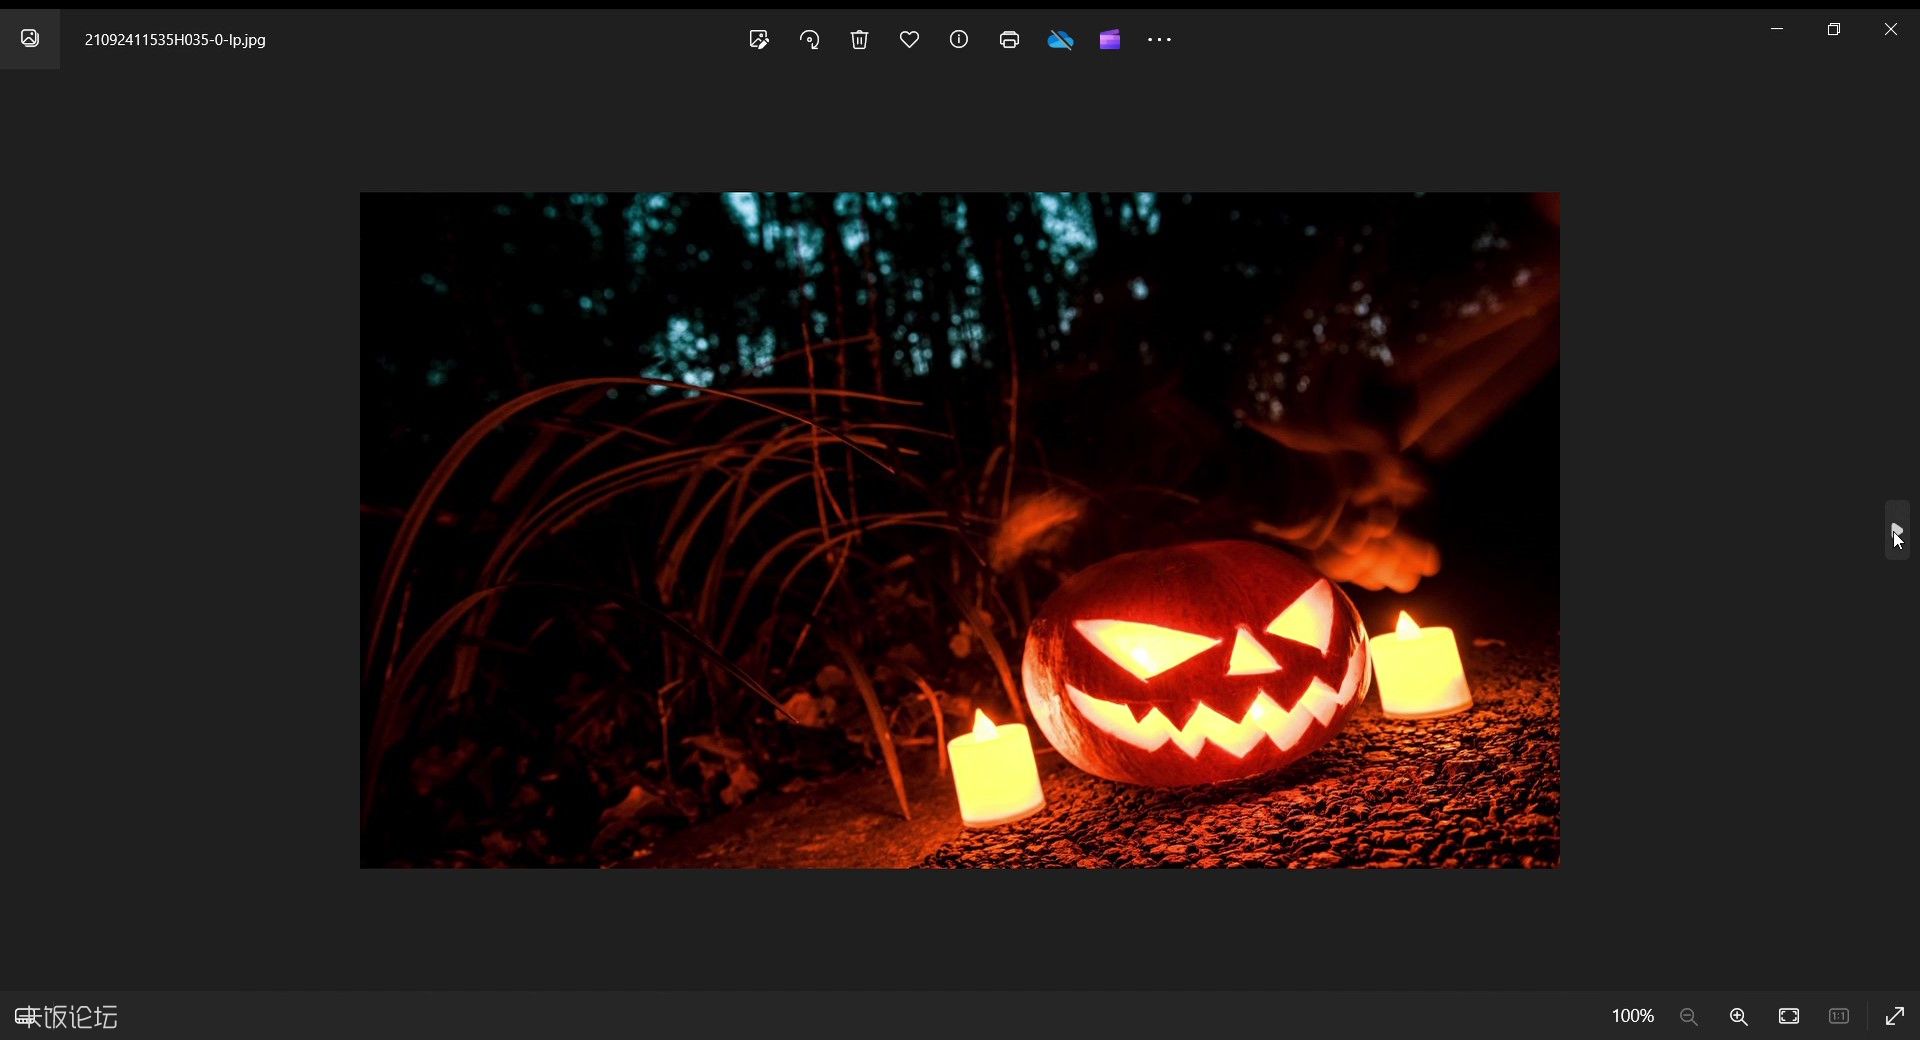This screenshot has width=1920, height=1040.
Task: Restore down the Photos window
Action: click(1834, 29)
